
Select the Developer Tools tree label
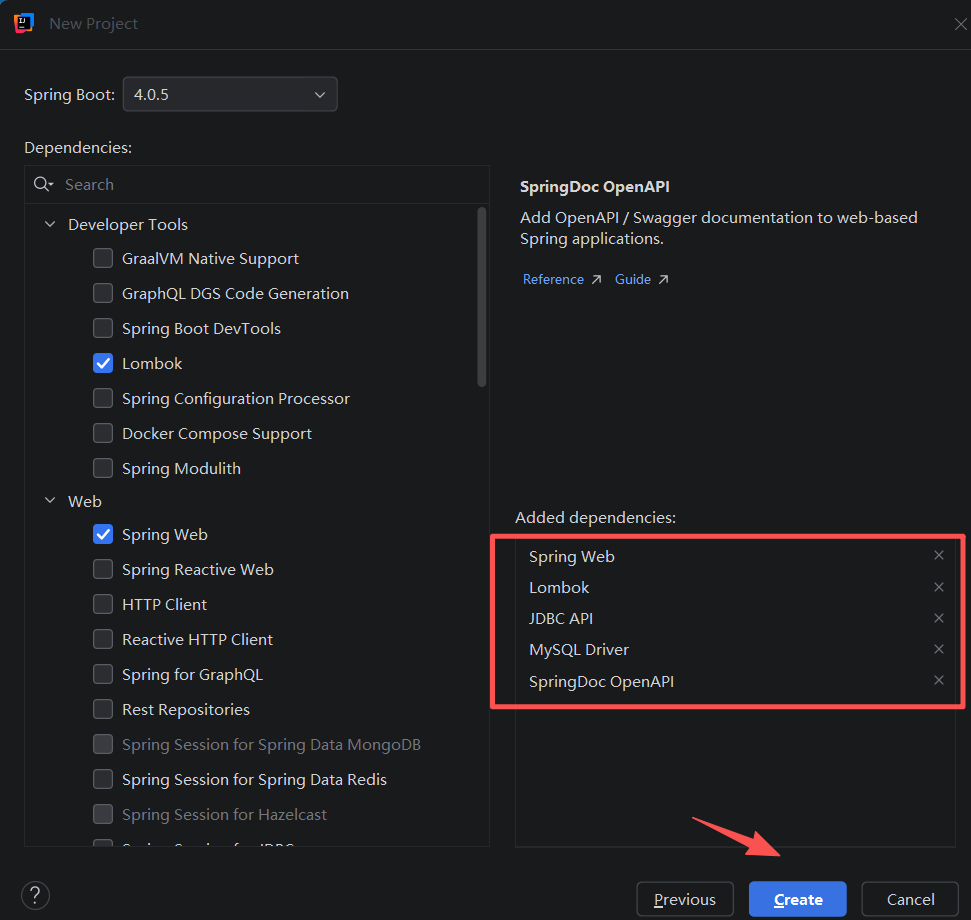128,224
